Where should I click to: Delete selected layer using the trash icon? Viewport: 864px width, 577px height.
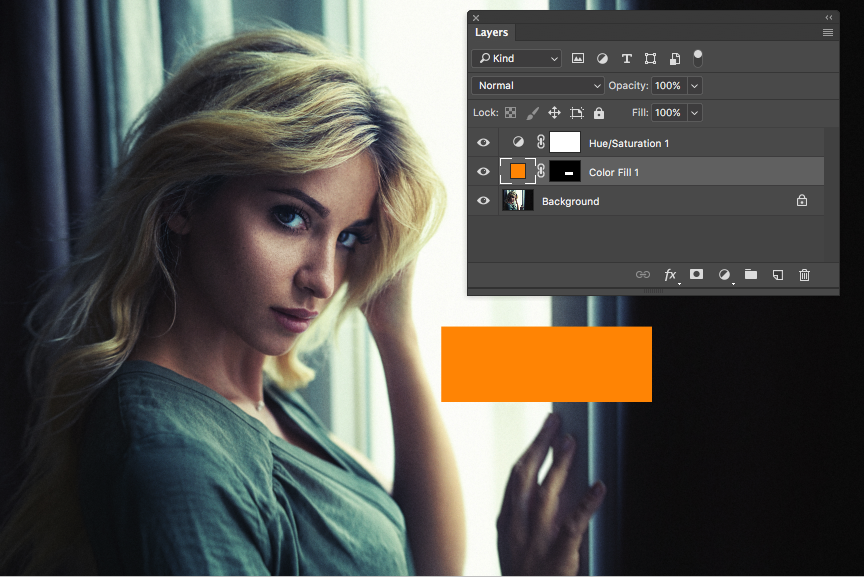[x=804, y=275]
